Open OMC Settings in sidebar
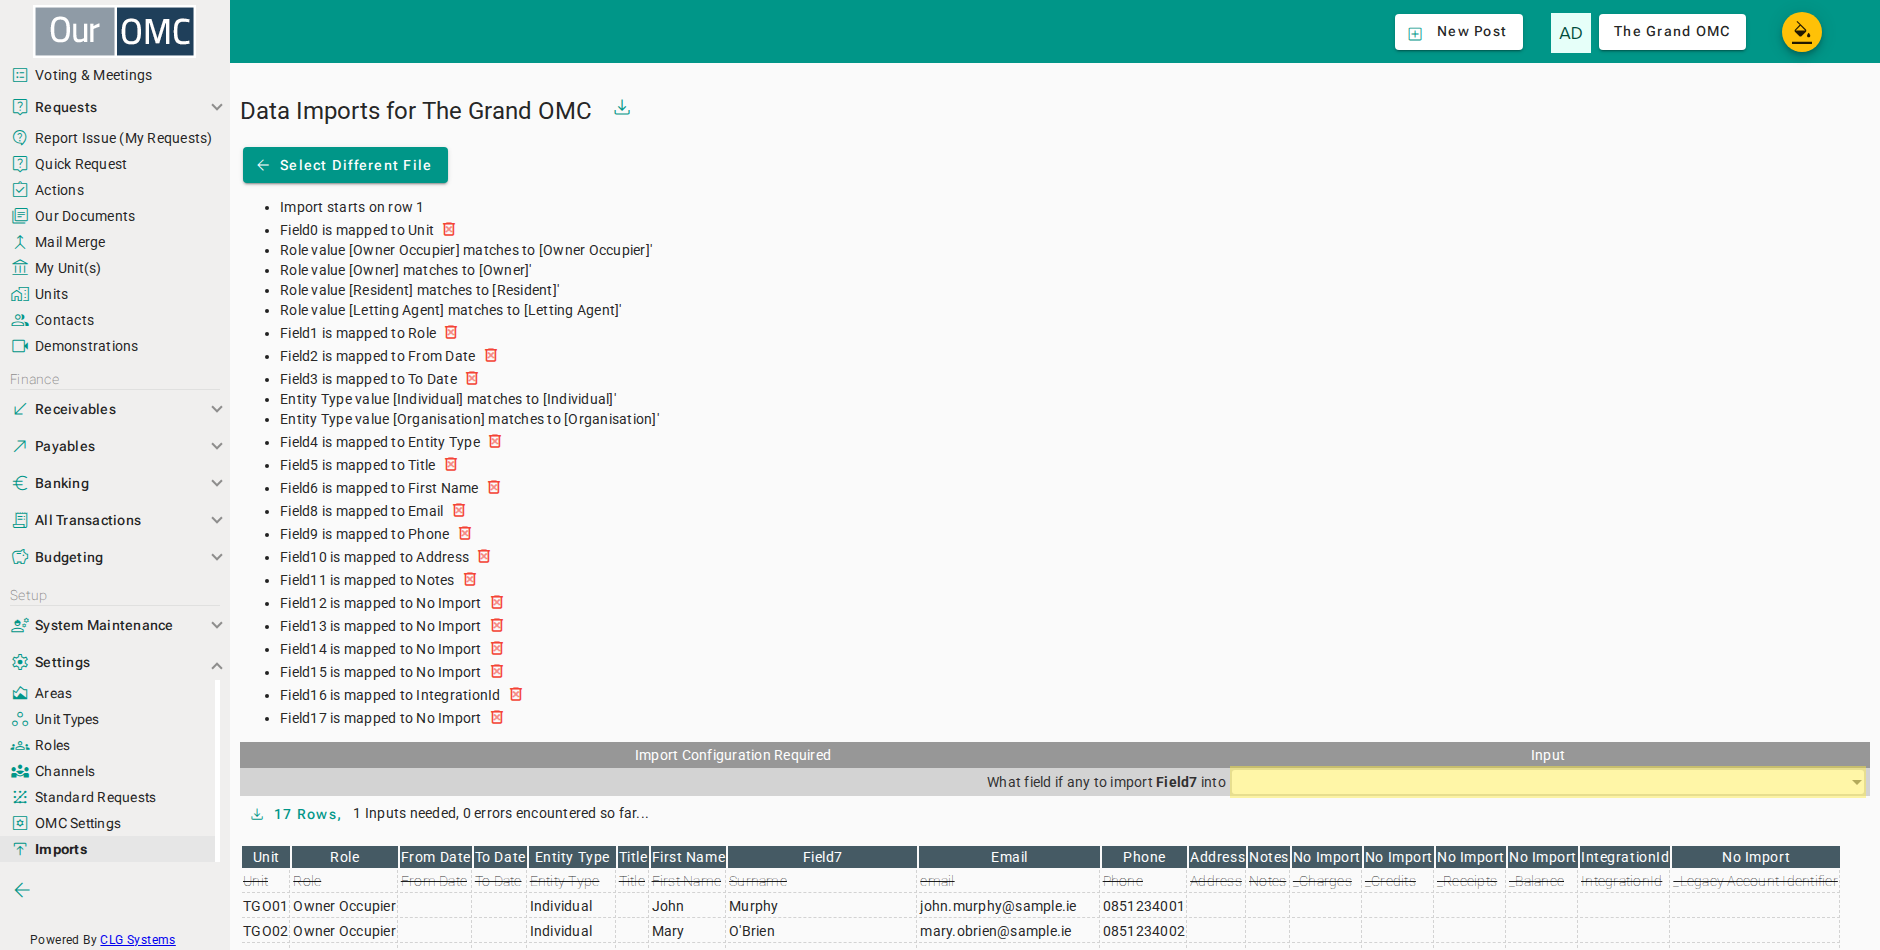This screenshot has width=1880, height=950. pyautogui.click(x=77, y=823)
